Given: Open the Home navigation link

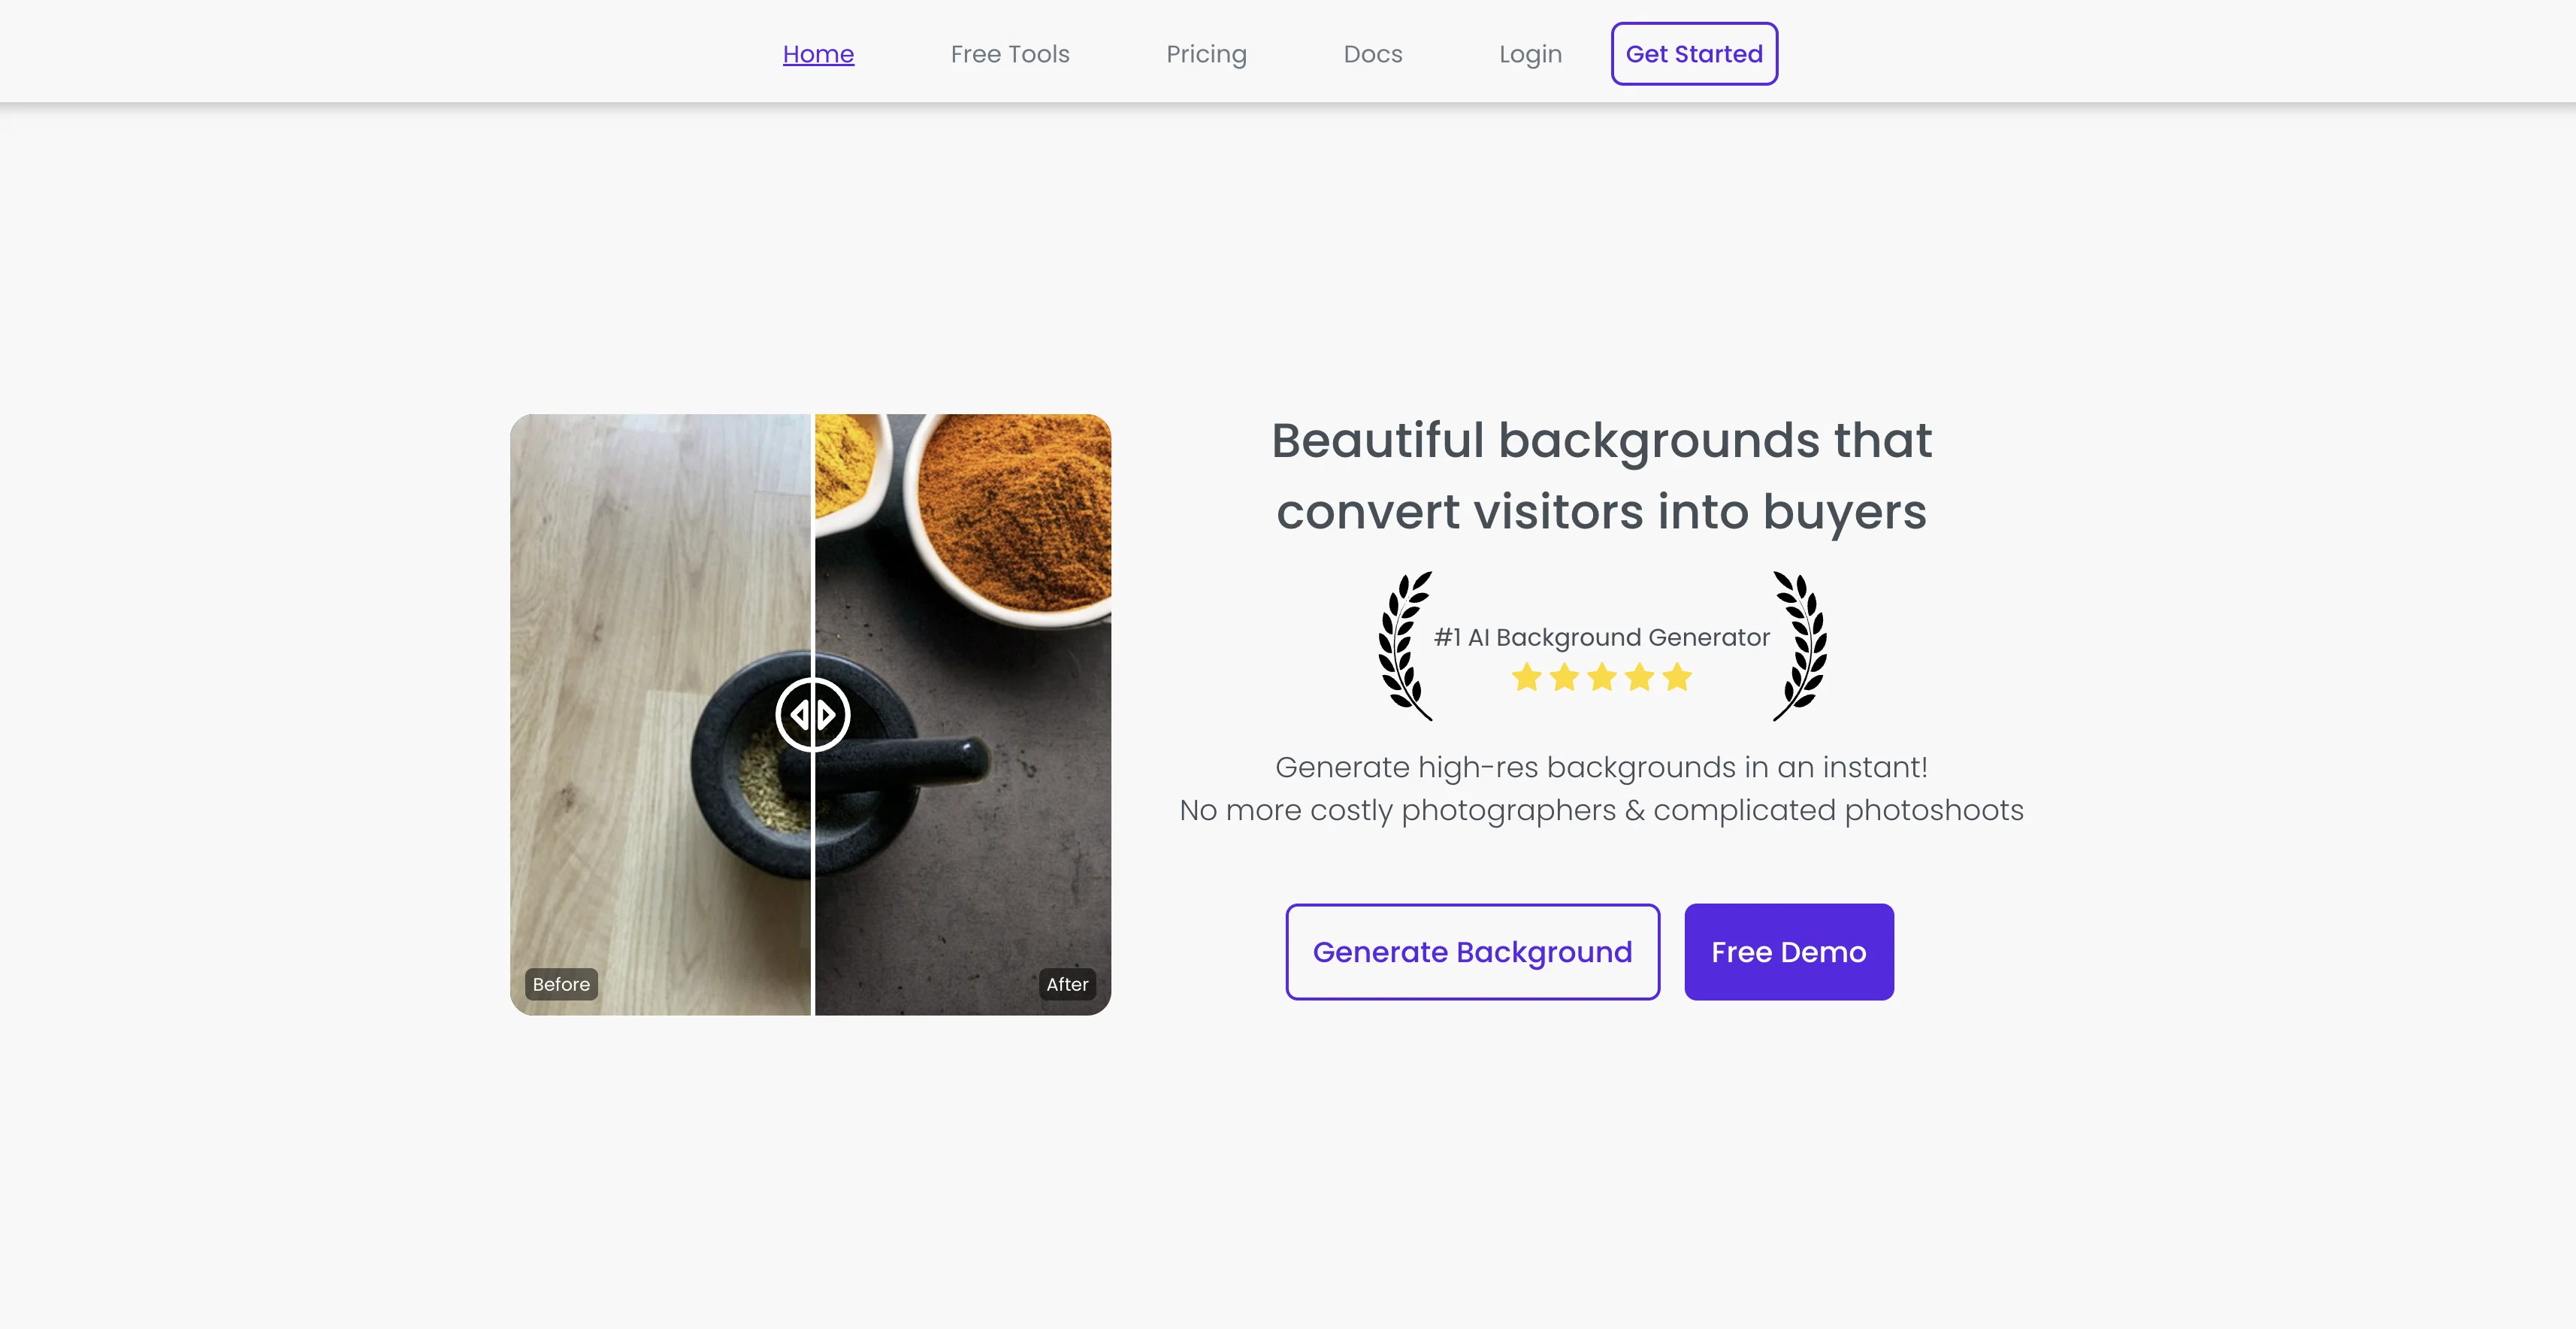Looking at the screenshot, I should pos(818,54).
